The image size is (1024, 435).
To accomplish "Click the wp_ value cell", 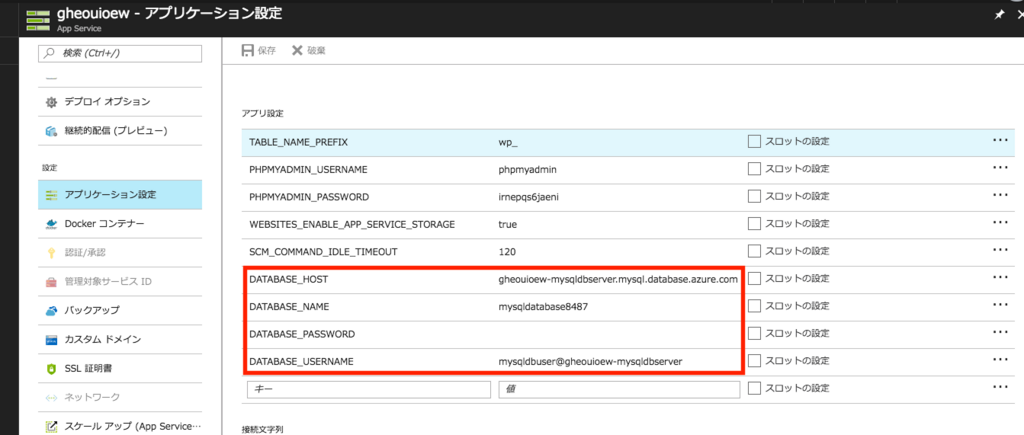I will coord(507,142).
